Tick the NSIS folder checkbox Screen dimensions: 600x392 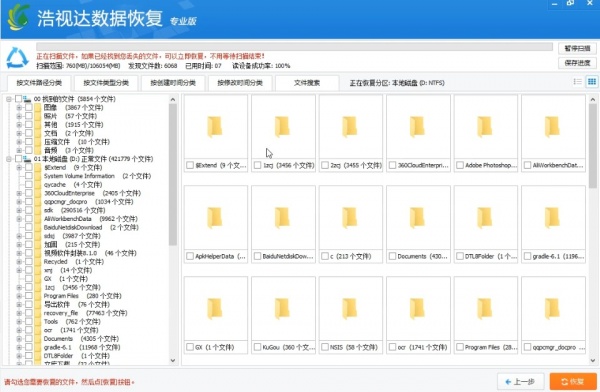[x=324, y=347]
